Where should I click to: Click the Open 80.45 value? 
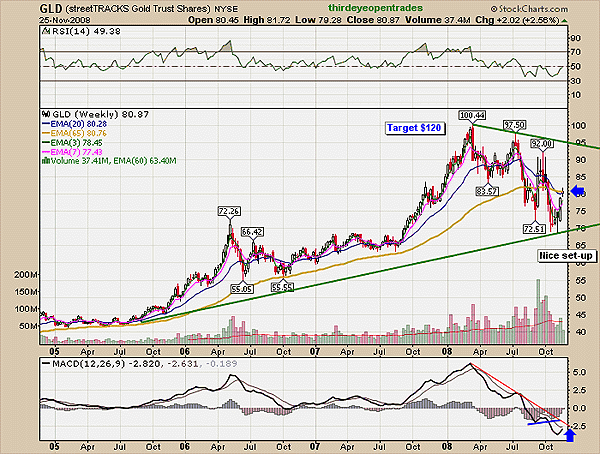click(214, 20)
